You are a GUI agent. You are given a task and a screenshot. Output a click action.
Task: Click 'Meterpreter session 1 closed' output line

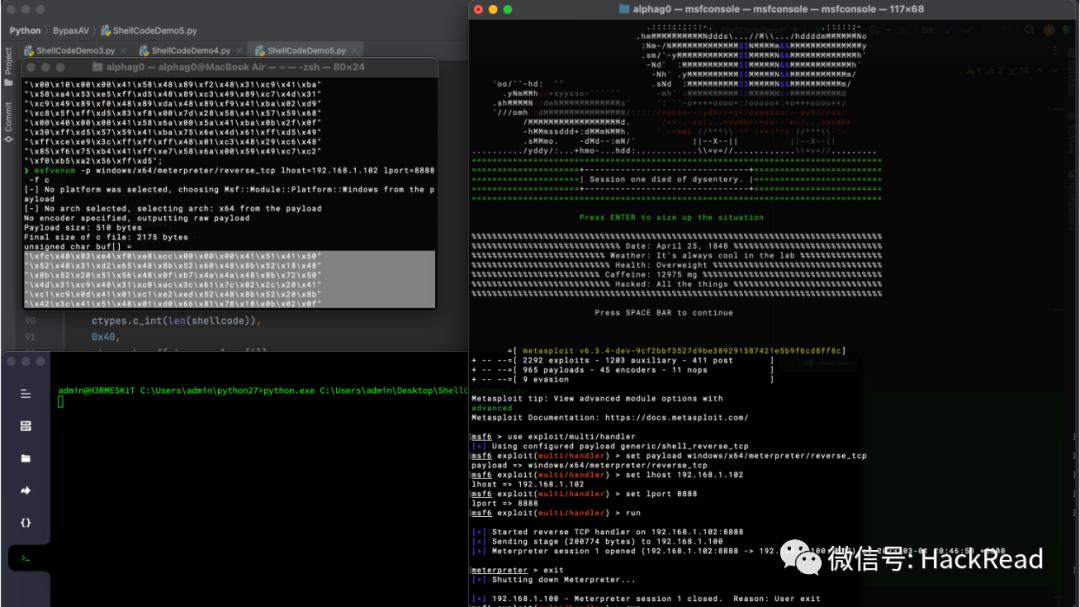(x=646, y=599)
